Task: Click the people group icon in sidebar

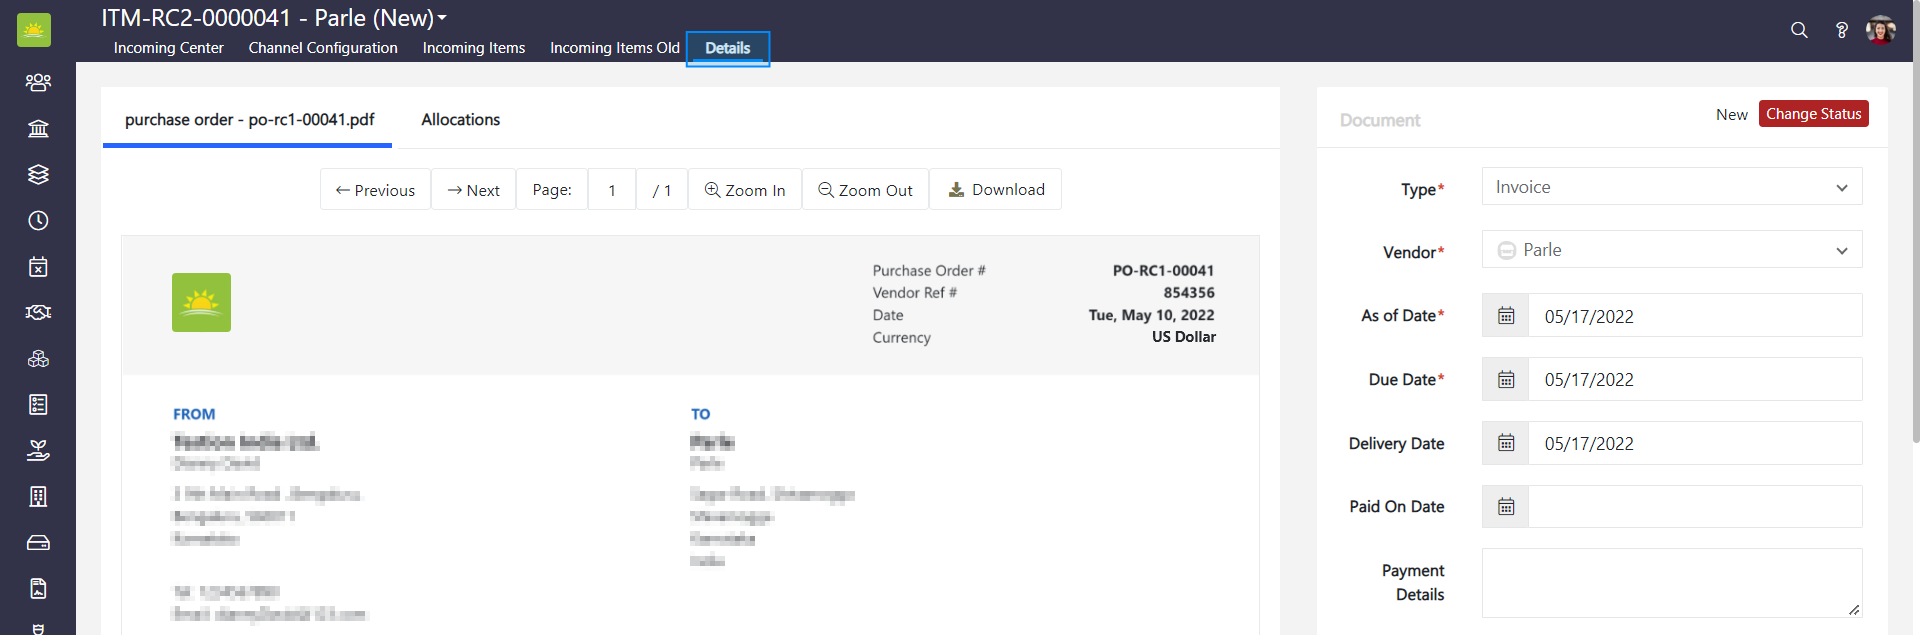Action: point(38,82)
